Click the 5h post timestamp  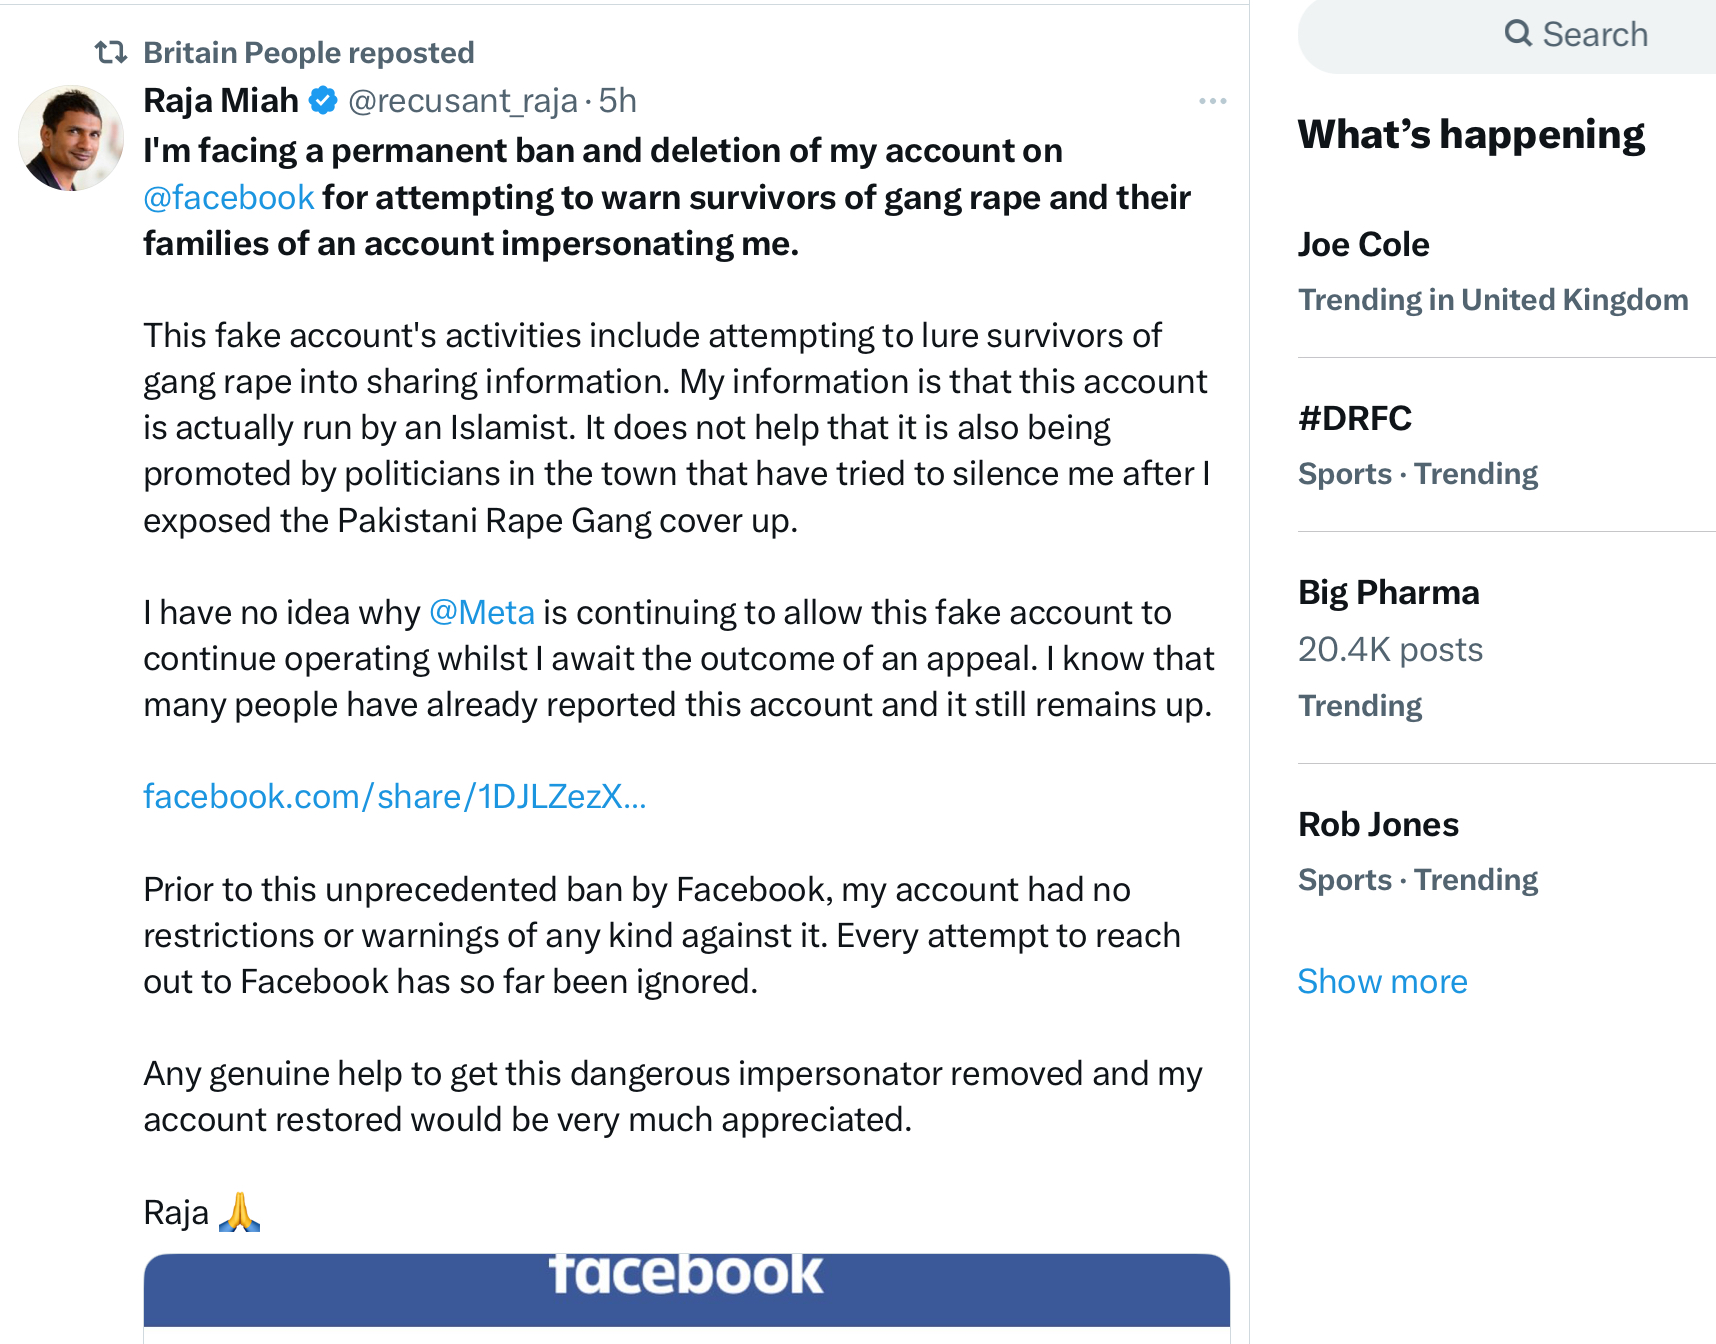(x=617, y=101)
